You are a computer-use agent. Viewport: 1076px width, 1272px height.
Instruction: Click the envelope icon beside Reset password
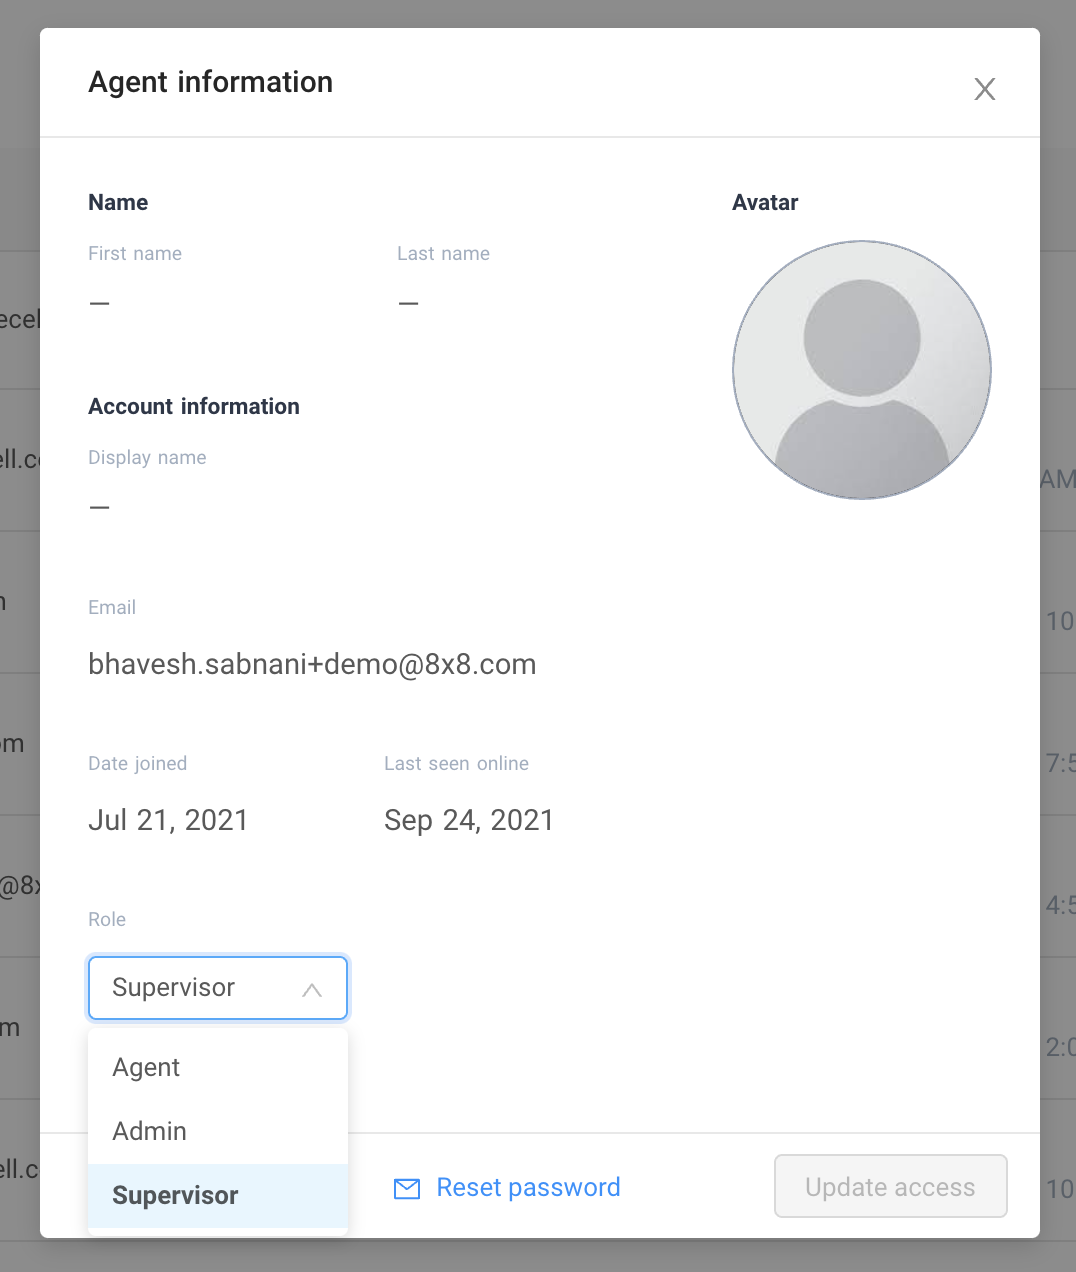pos(407,1188)
